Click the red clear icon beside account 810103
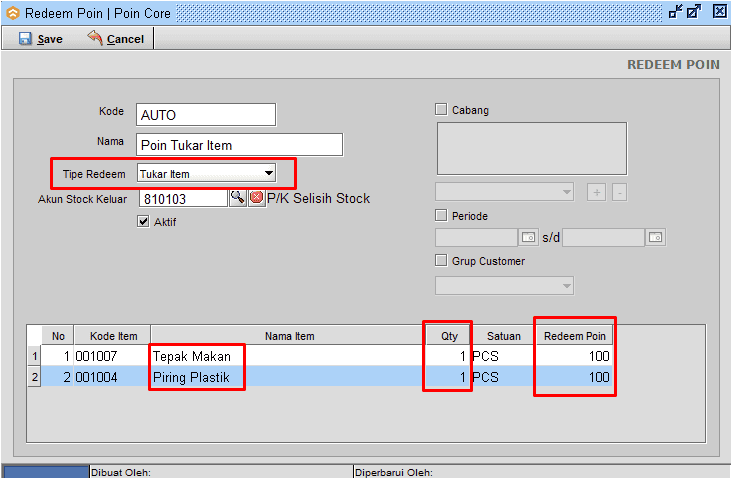The height and width of the screenshot is (478, 731). [x=256, y=198]
